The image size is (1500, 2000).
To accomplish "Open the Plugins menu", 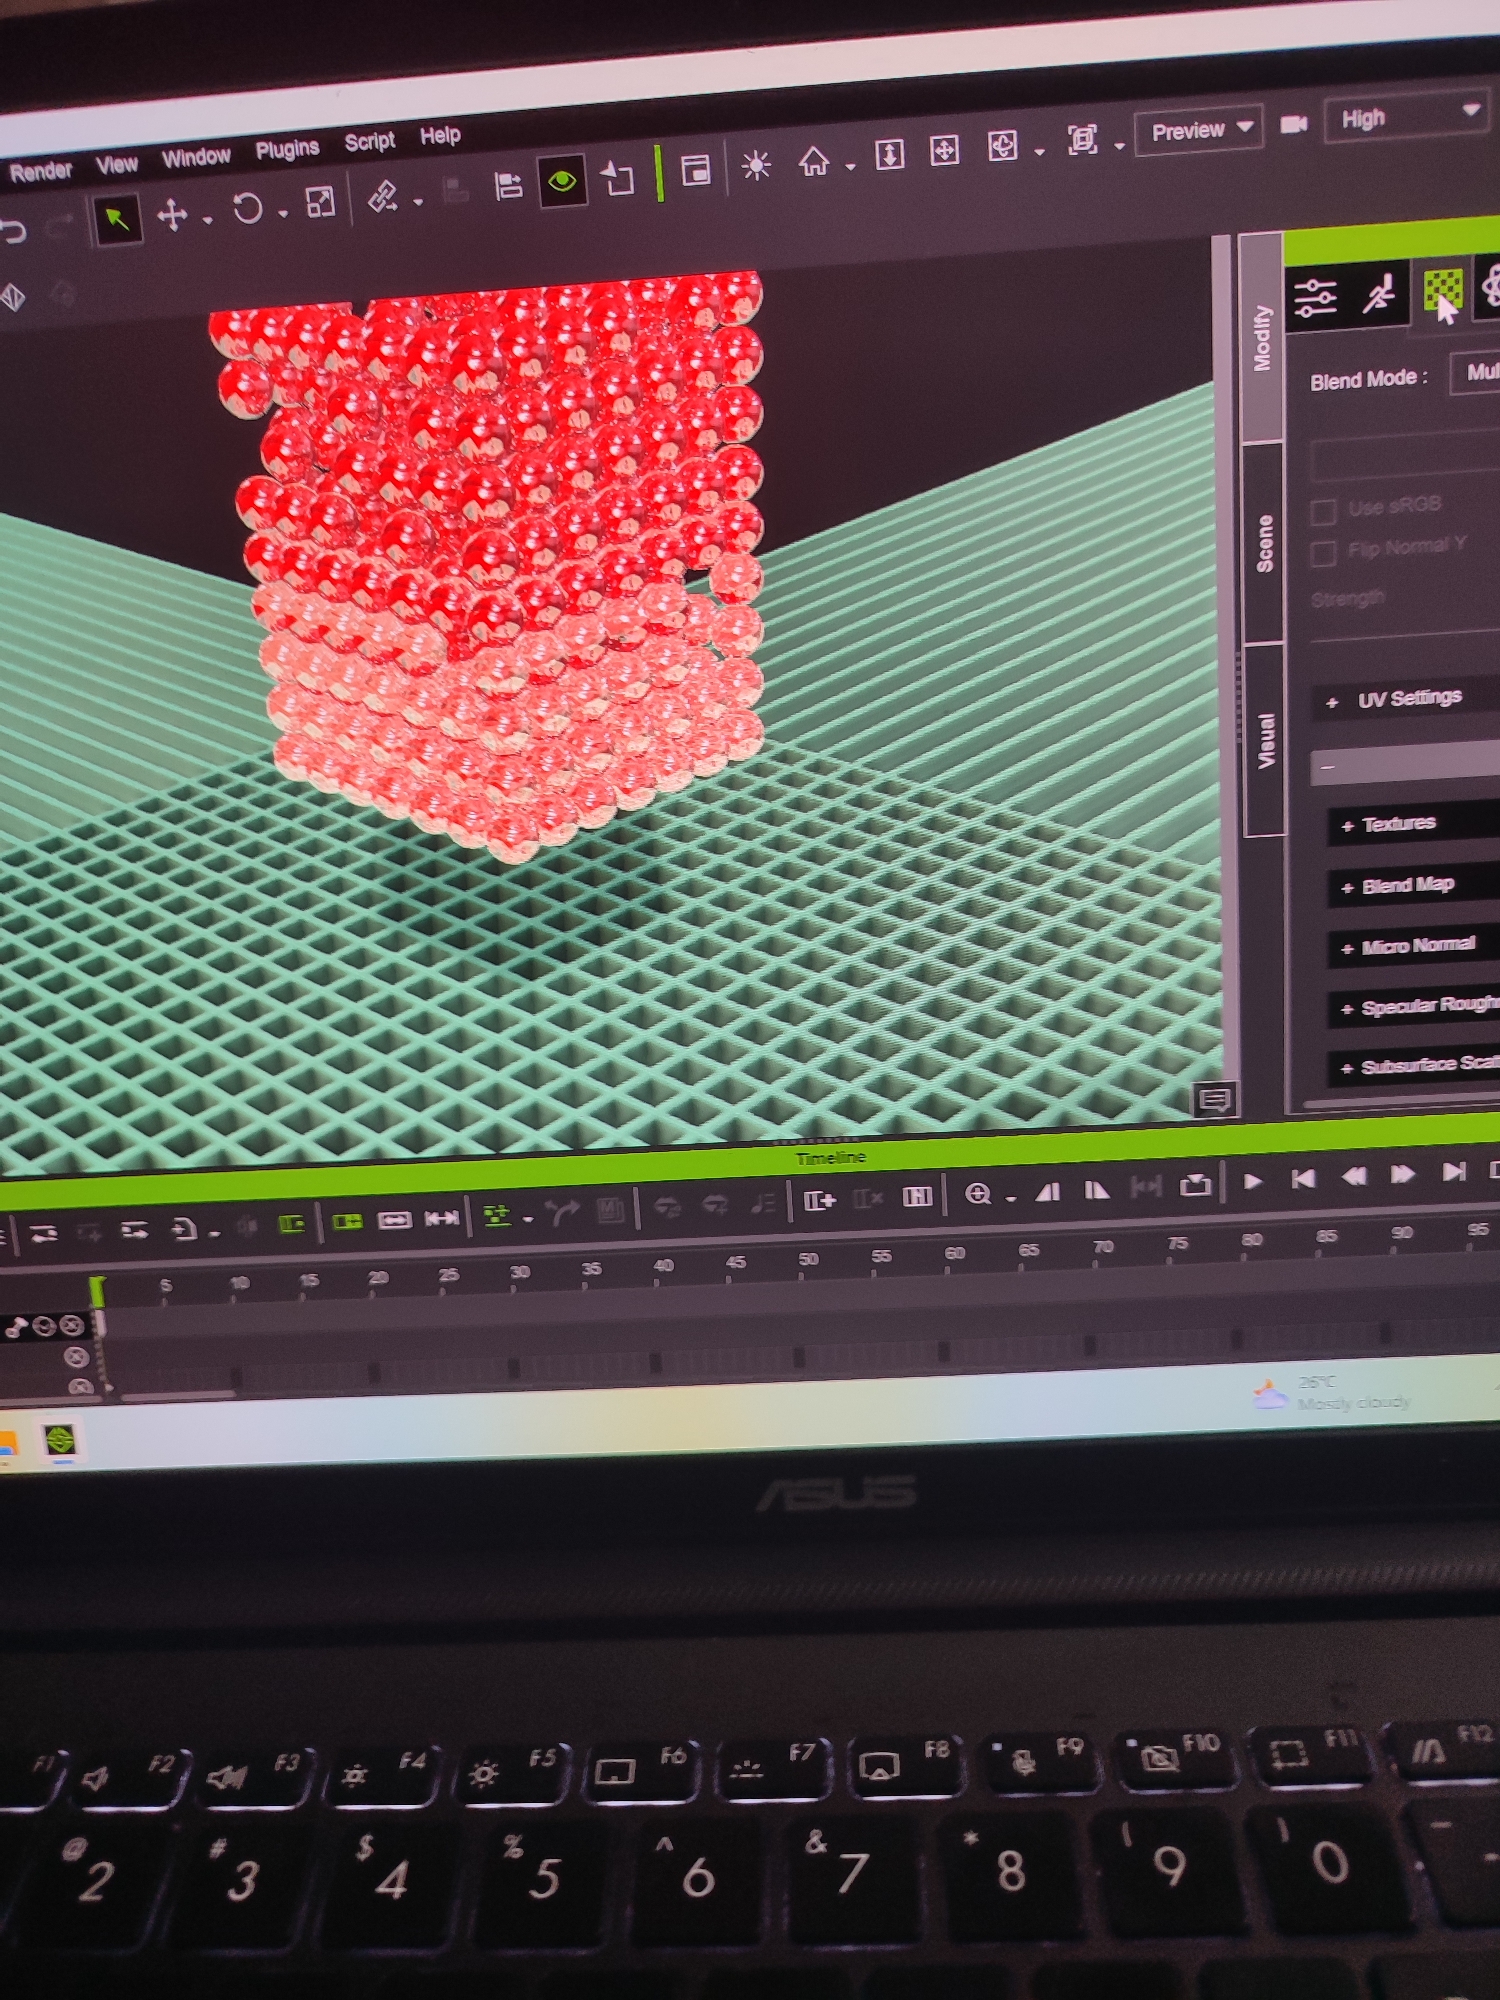I will tap(287, 149).
